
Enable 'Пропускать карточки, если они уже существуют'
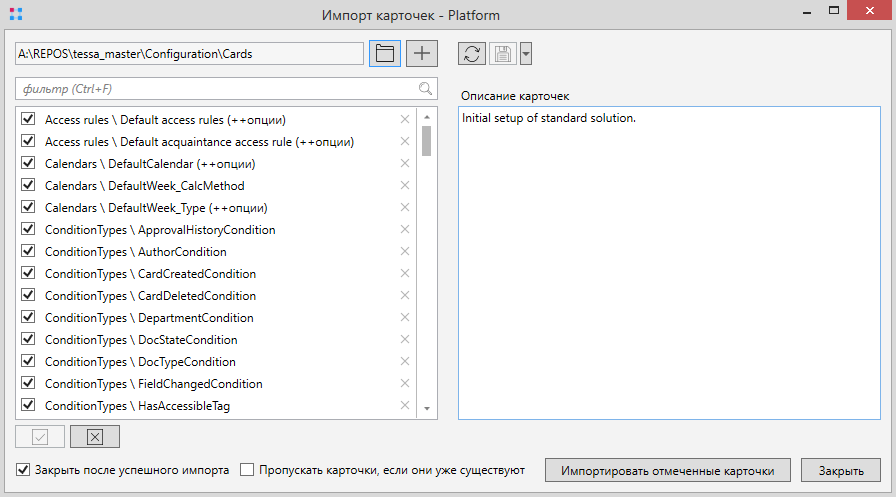pyautogui.click(x=248, y=470)
